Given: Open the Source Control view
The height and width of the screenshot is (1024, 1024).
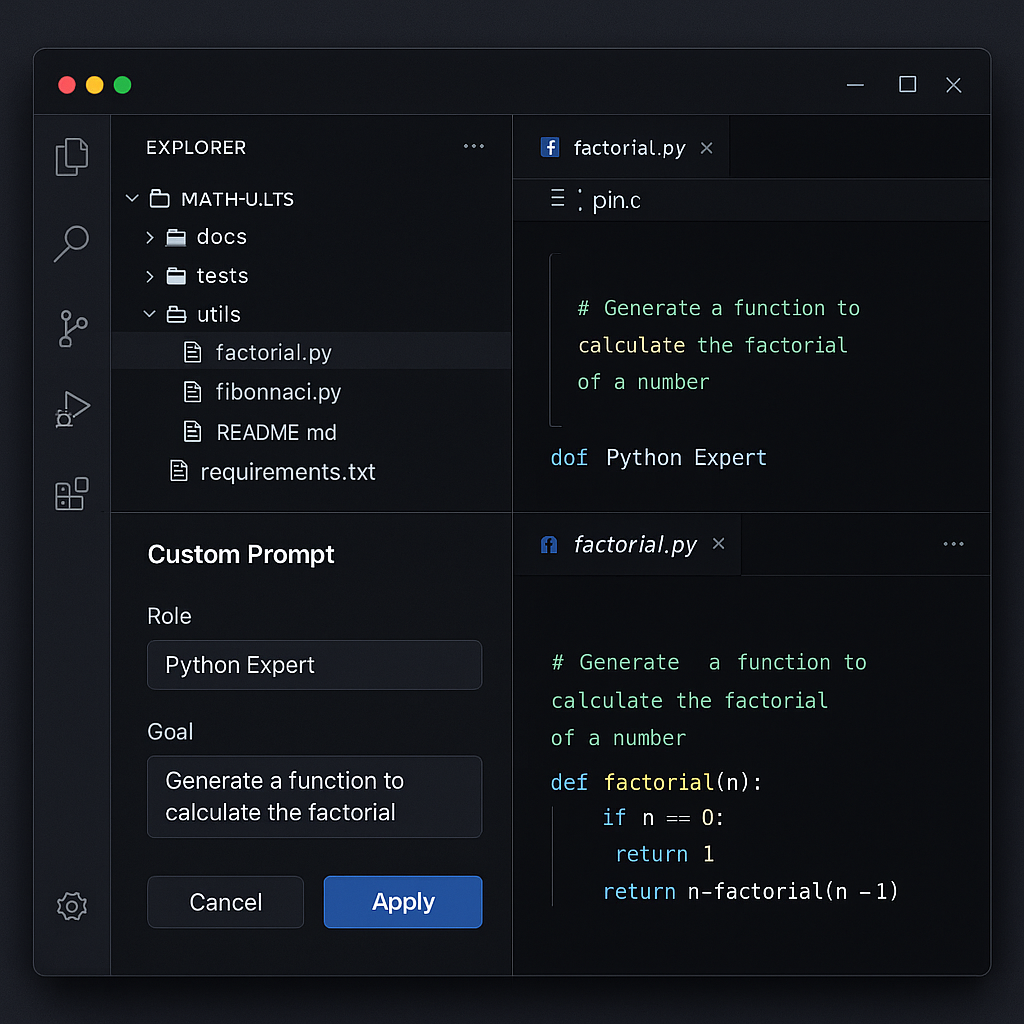Looking at the screenshot, I should pyautogui.click(x=71, y=328).
